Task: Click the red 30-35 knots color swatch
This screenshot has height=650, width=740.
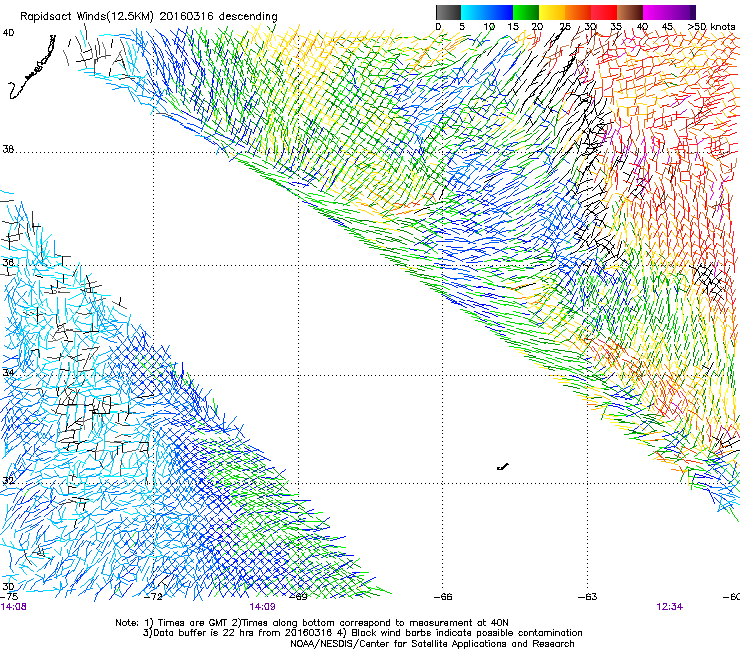Action: coord(604,12)
